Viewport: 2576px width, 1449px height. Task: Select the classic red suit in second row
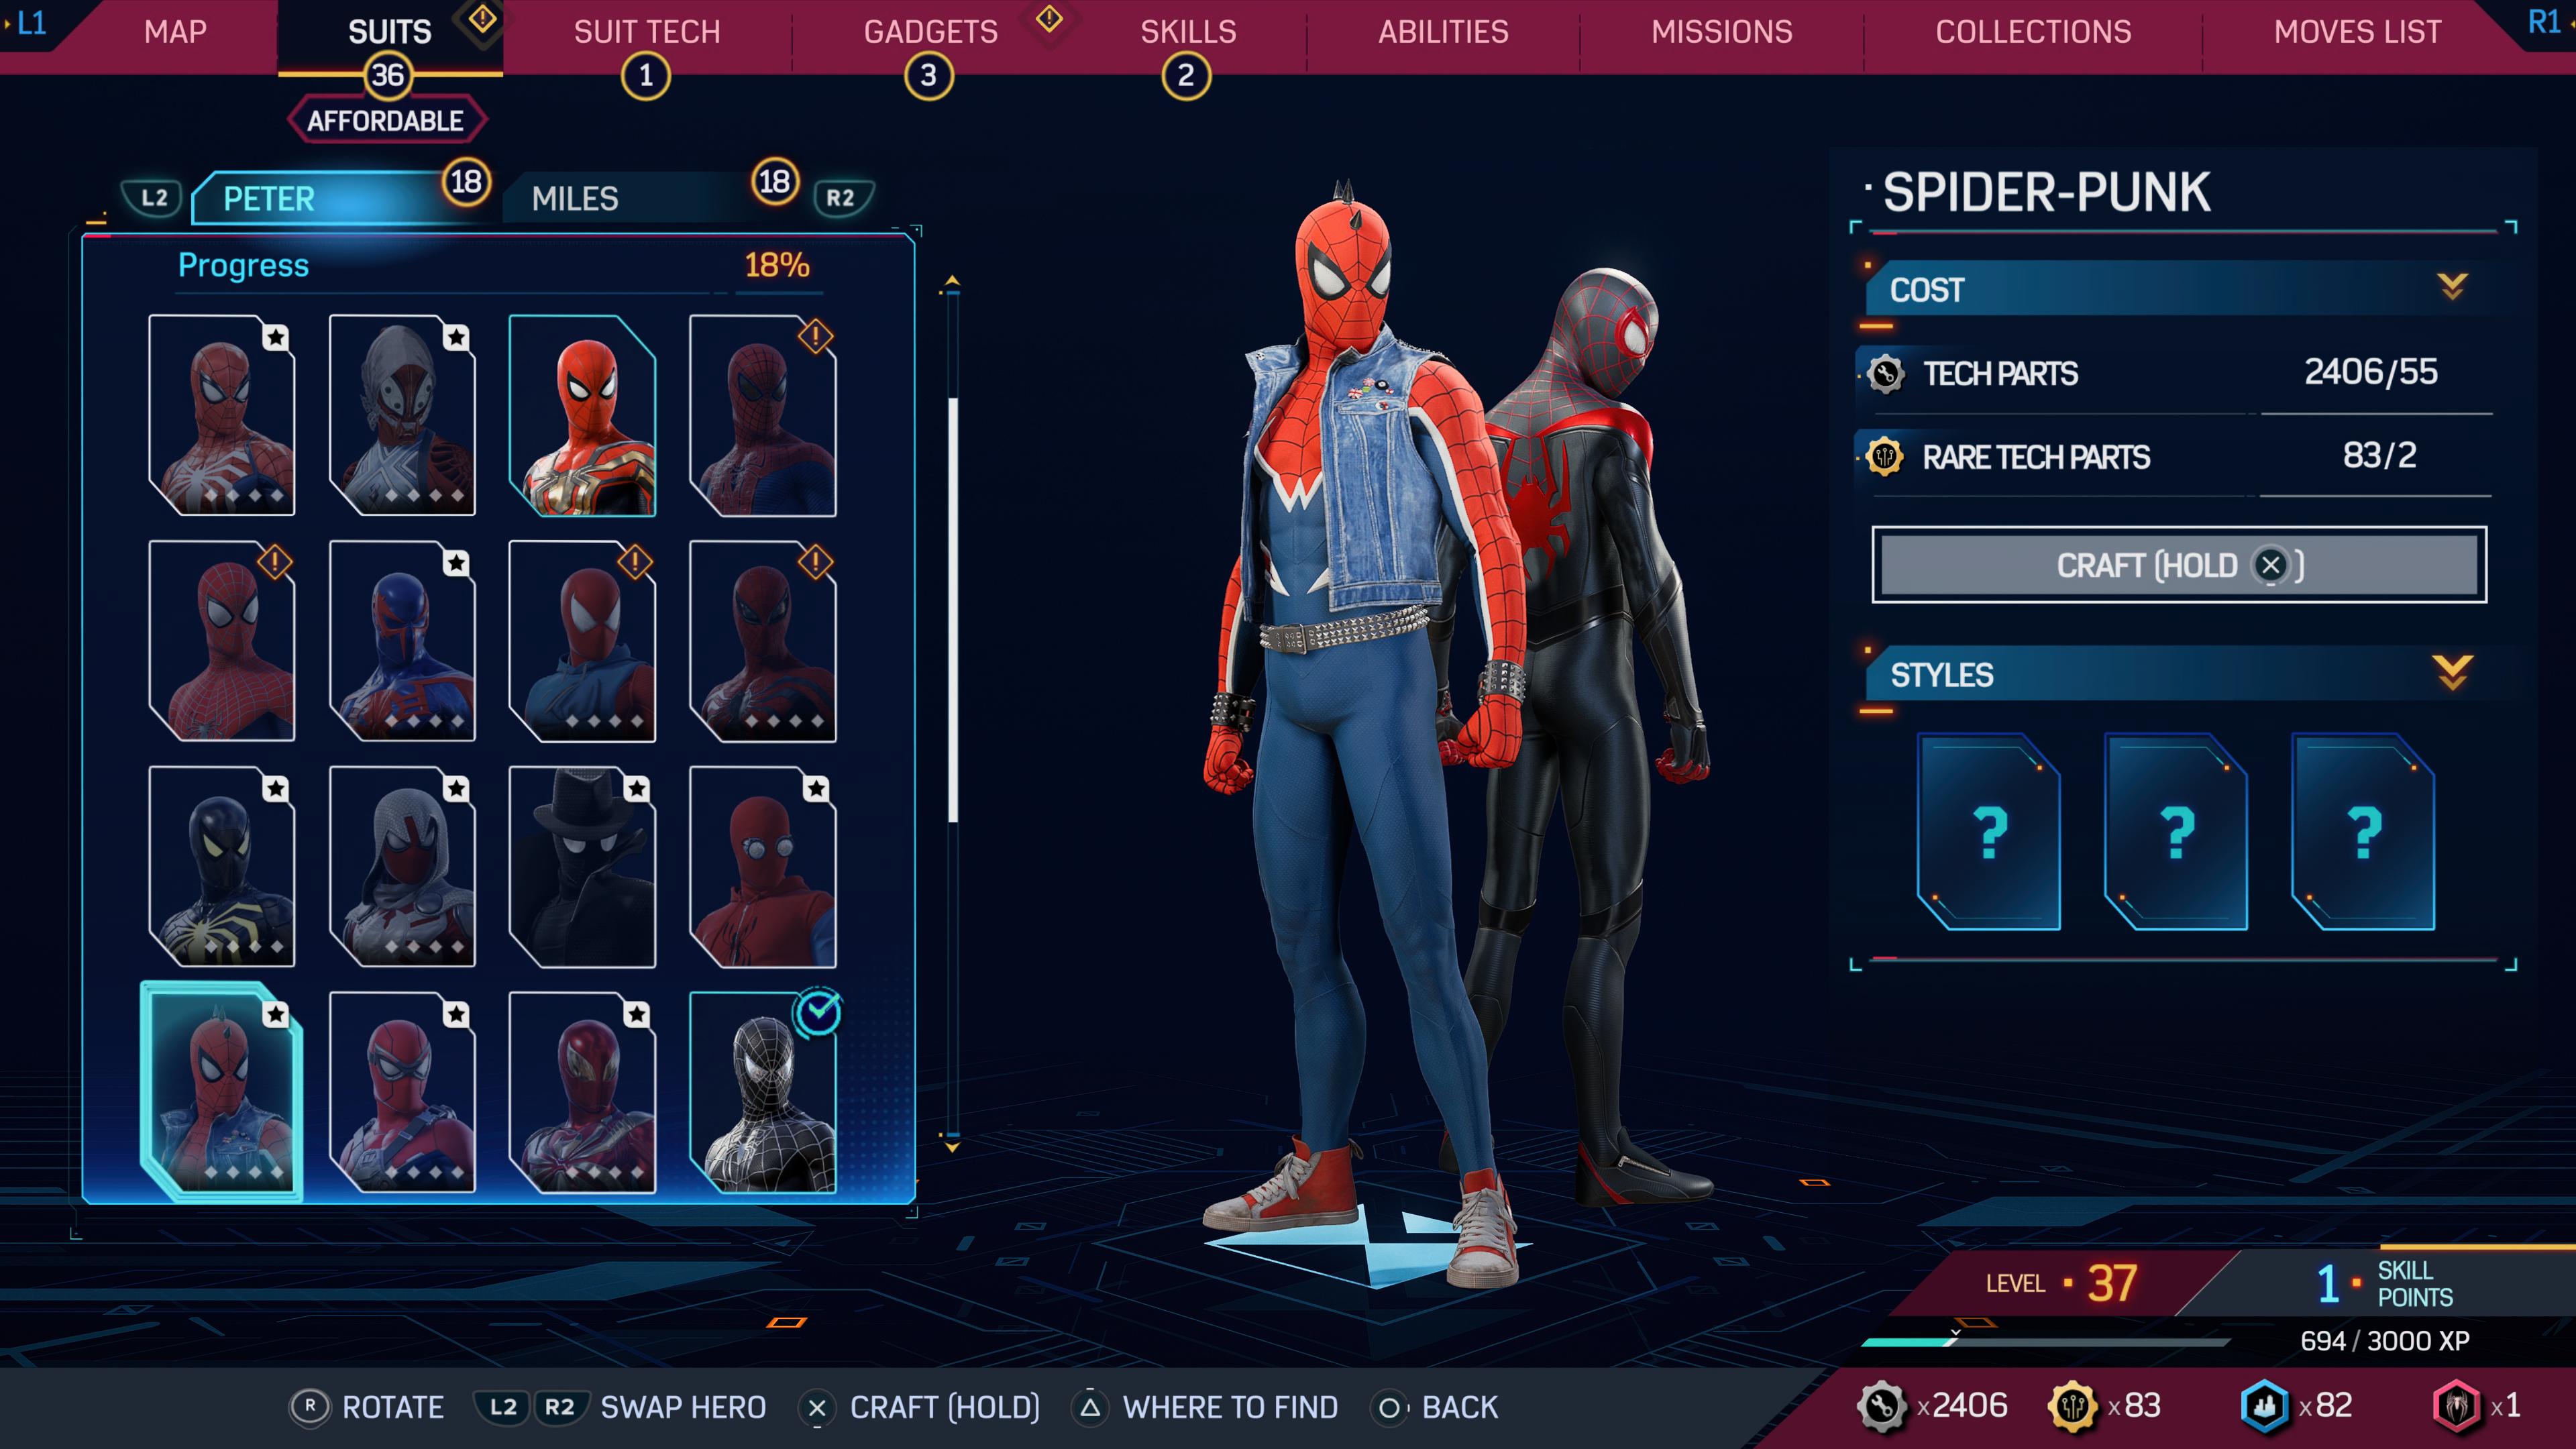[222, 641]
